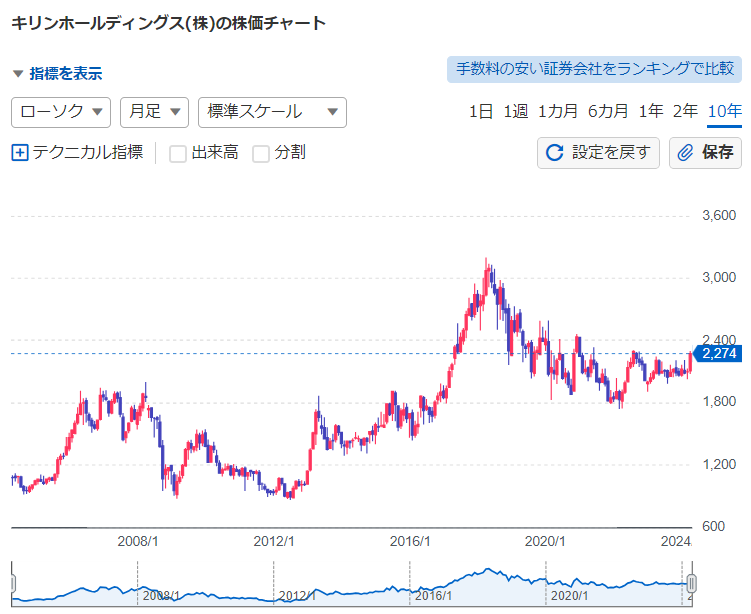Click the 2008/1 label on main x-axis

138,541
